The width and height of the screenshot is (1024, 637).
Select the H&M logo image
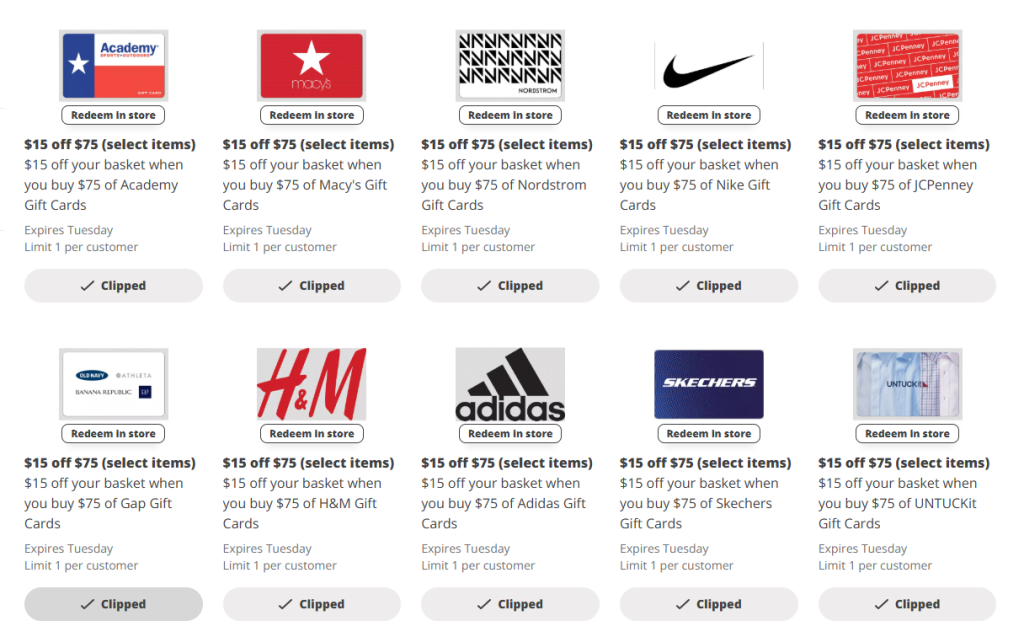(311, 383)
